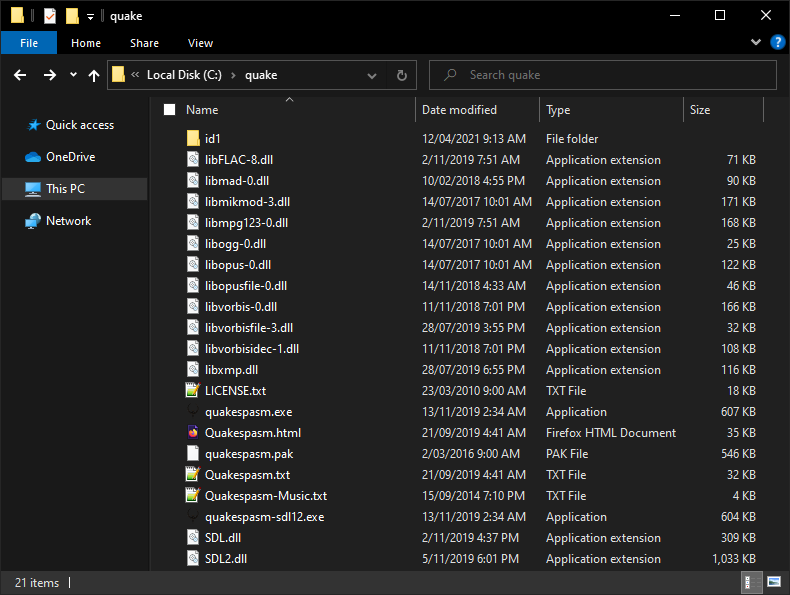Open the File menu

pyautogui.click(x=29, y=43)
